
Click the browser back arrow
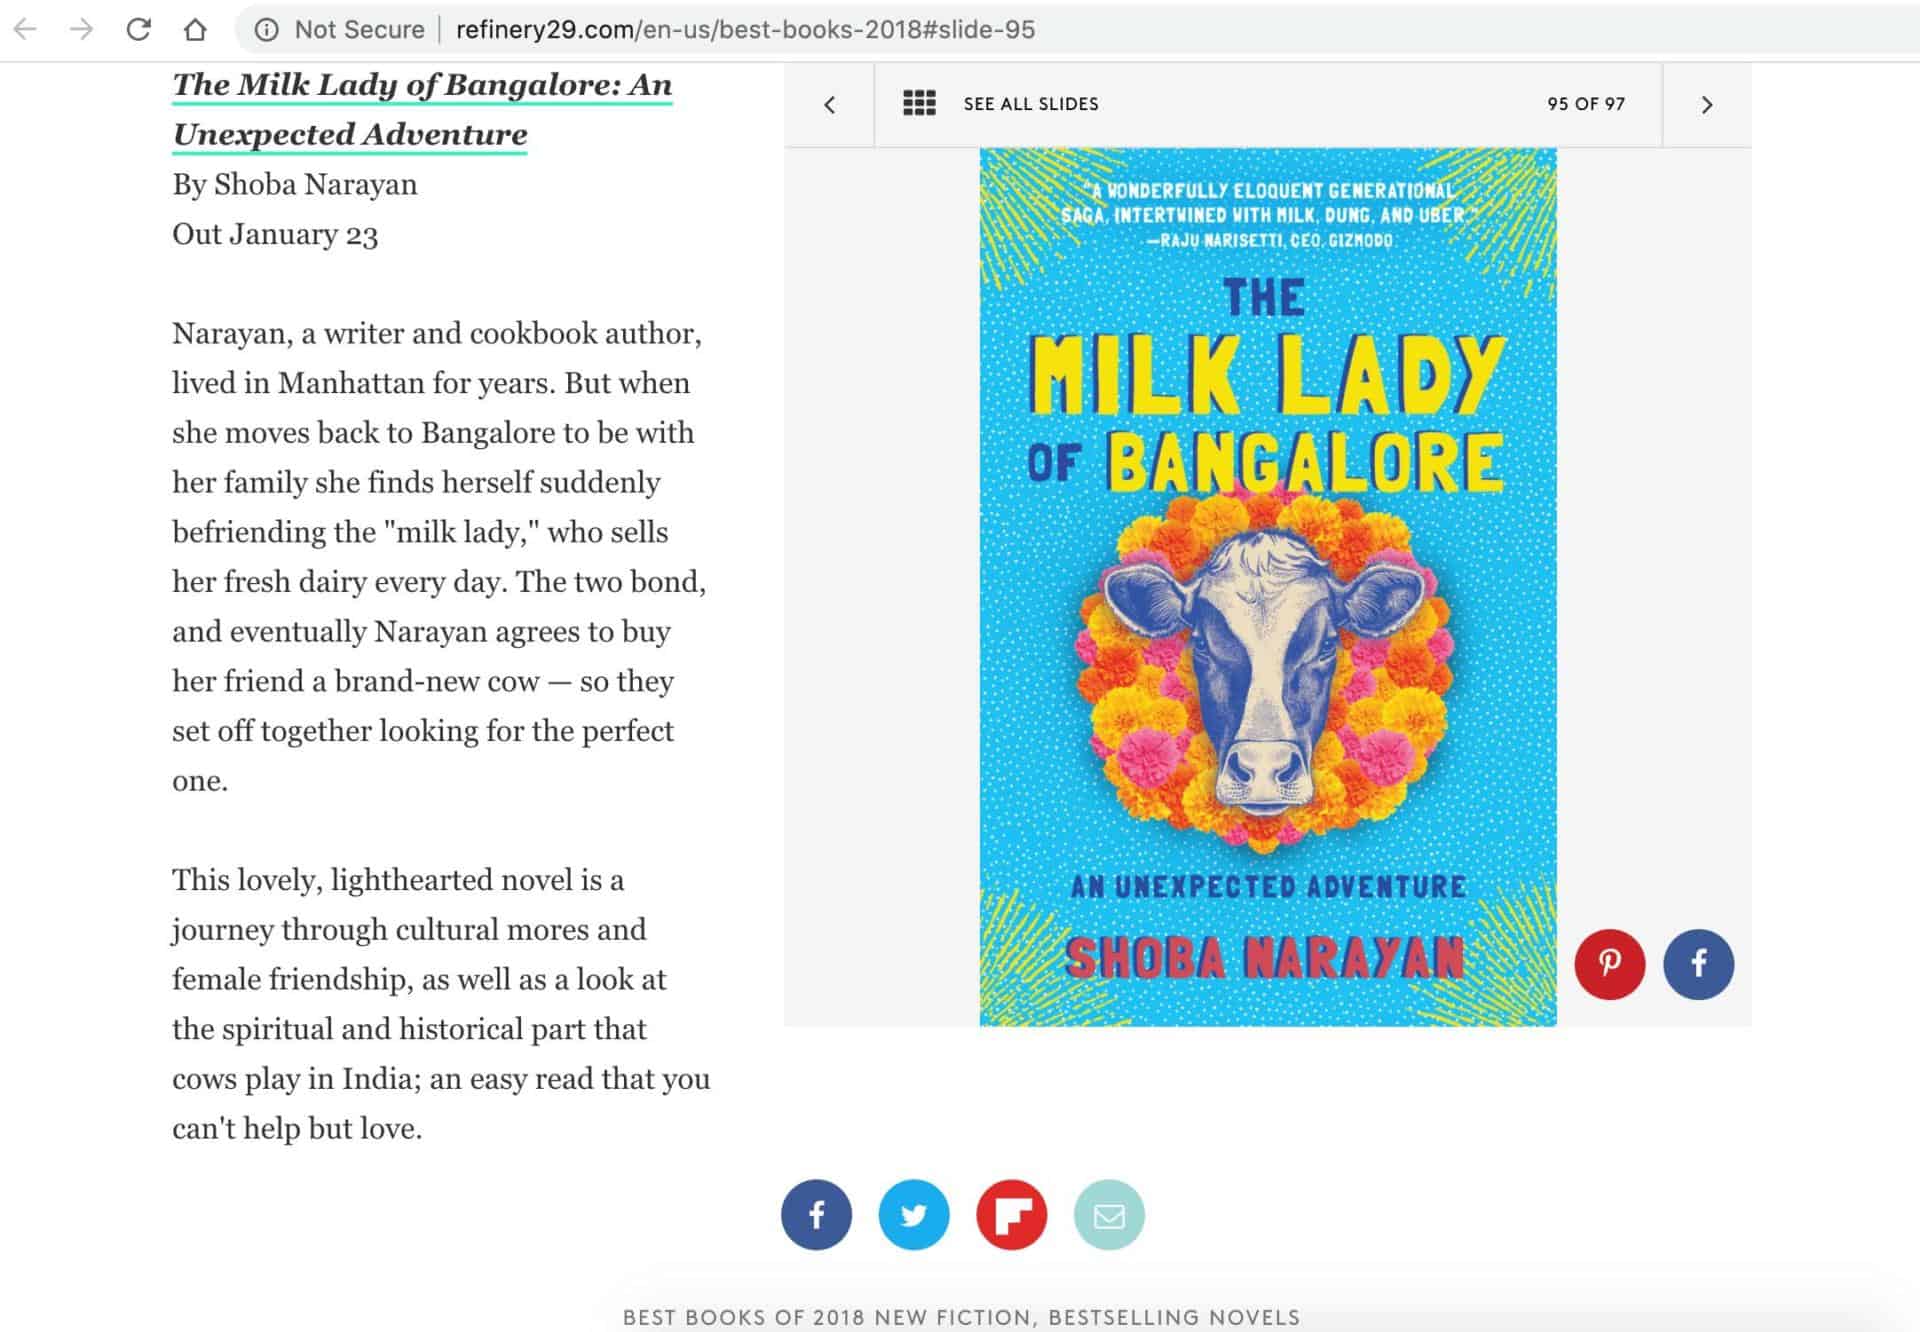click(25, 30)
